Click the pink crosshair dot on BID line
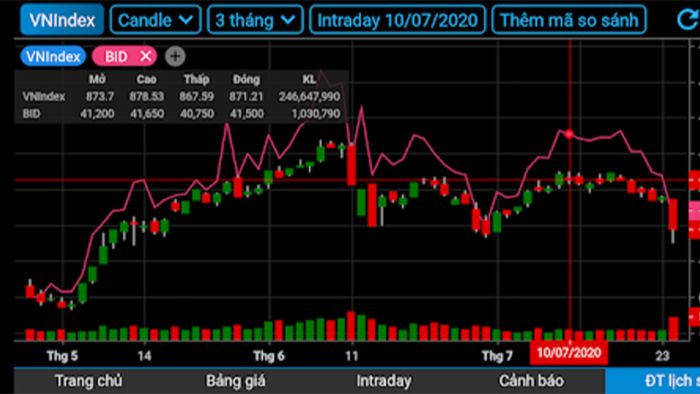 tap(569, 134)
